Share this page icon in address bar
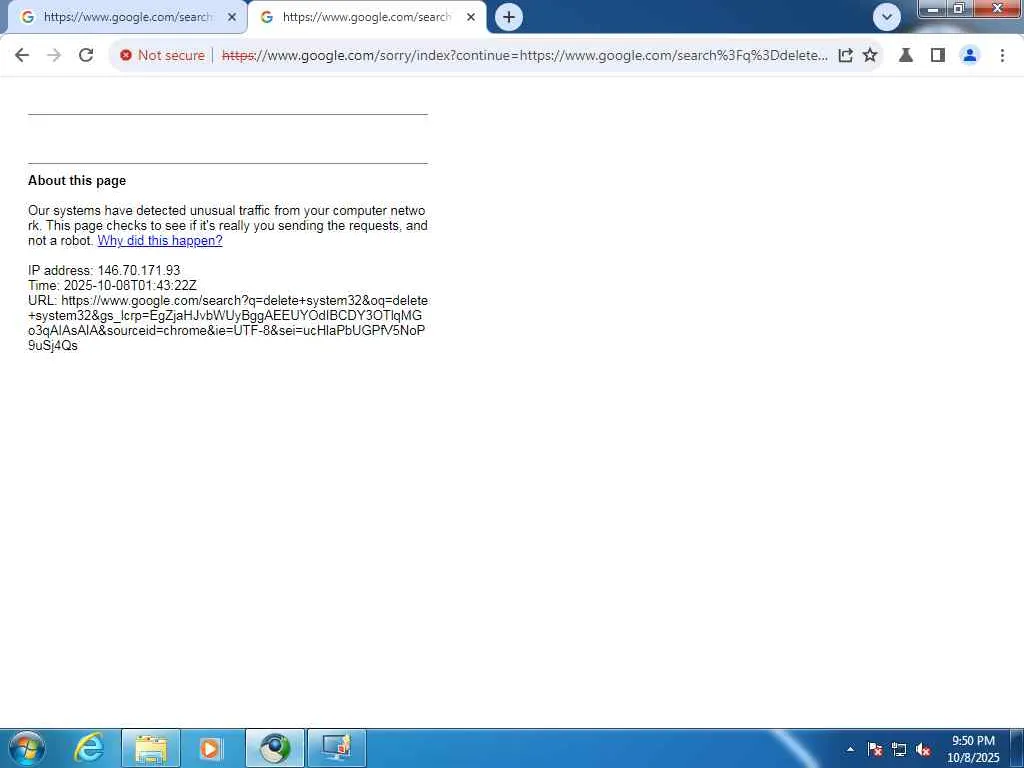The image size is (1024, 768). point(845,56)
